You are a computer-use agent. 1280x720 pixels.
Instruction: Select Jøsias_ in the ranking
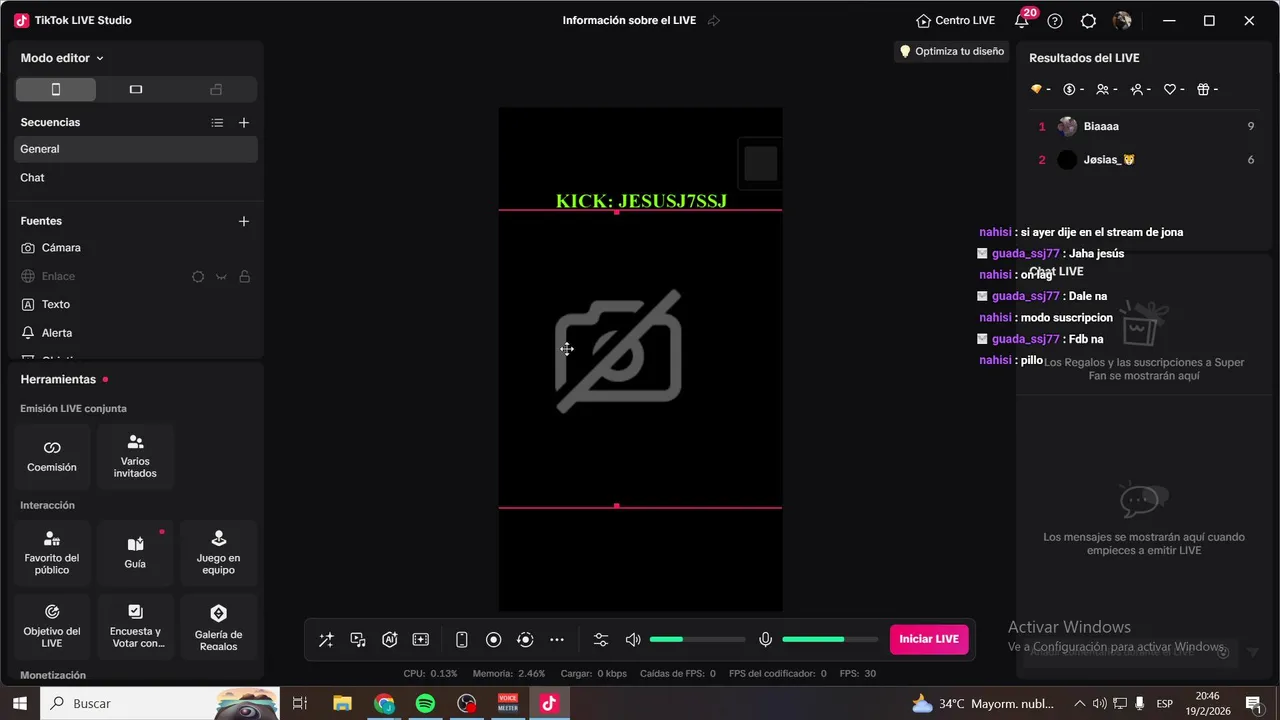pyautogui.click(x=1146, y=160)
